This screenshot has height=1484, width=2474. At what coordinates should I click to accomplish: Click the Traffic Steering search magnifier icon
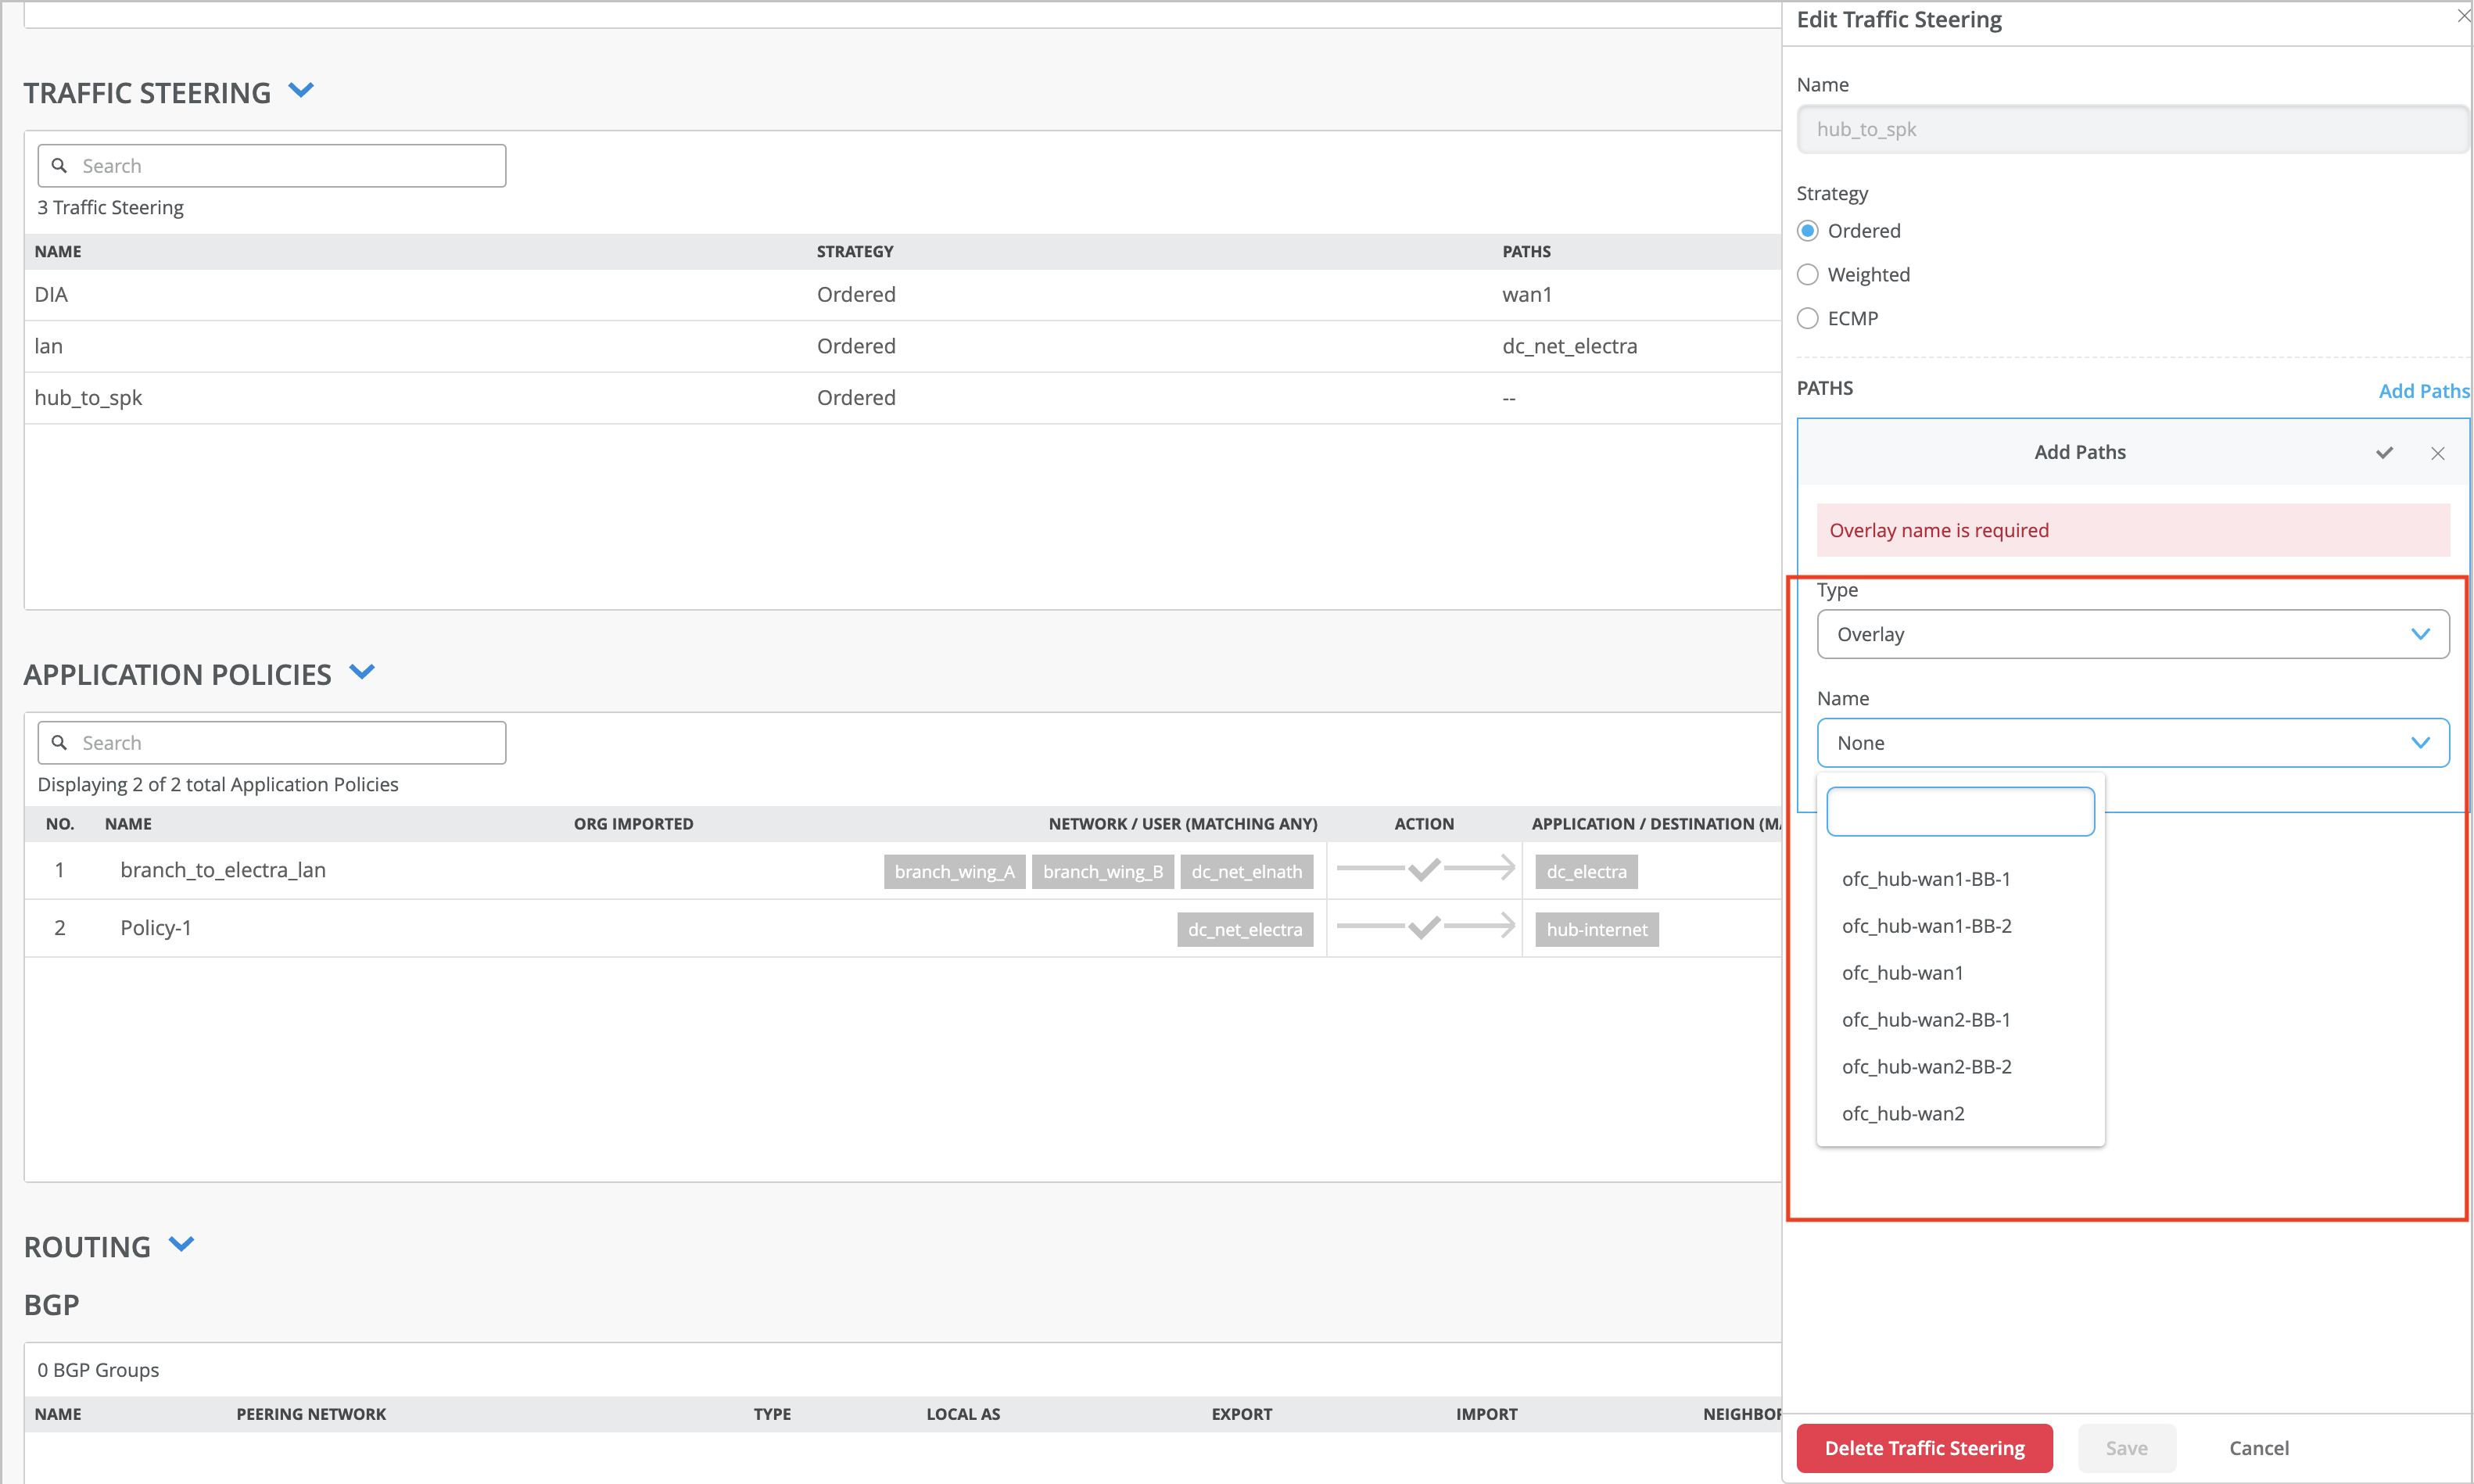(60, 166)
